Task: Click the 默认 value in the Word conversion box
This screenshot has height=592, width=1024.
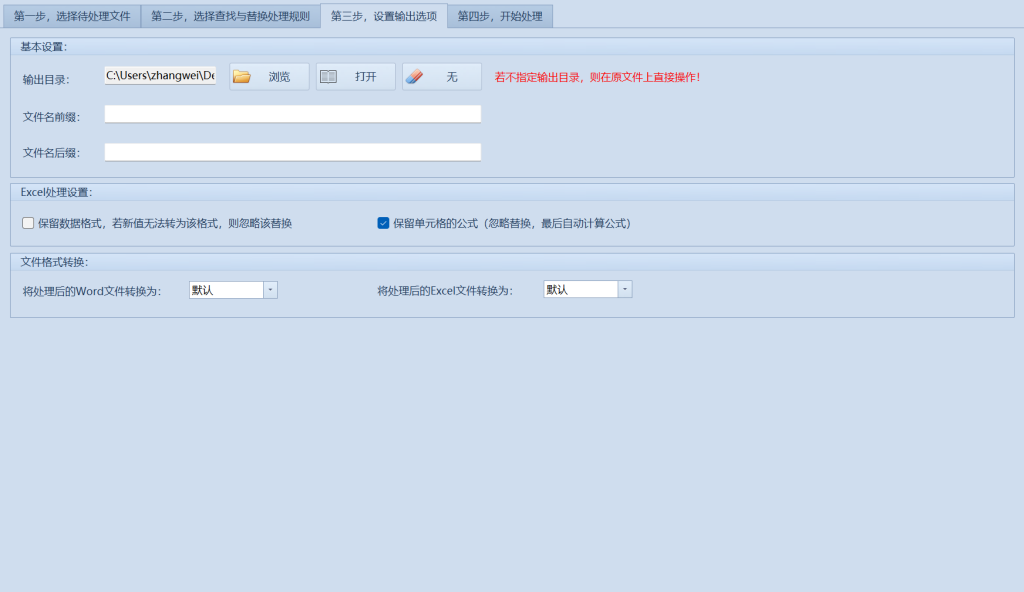Action: (225, 290)
